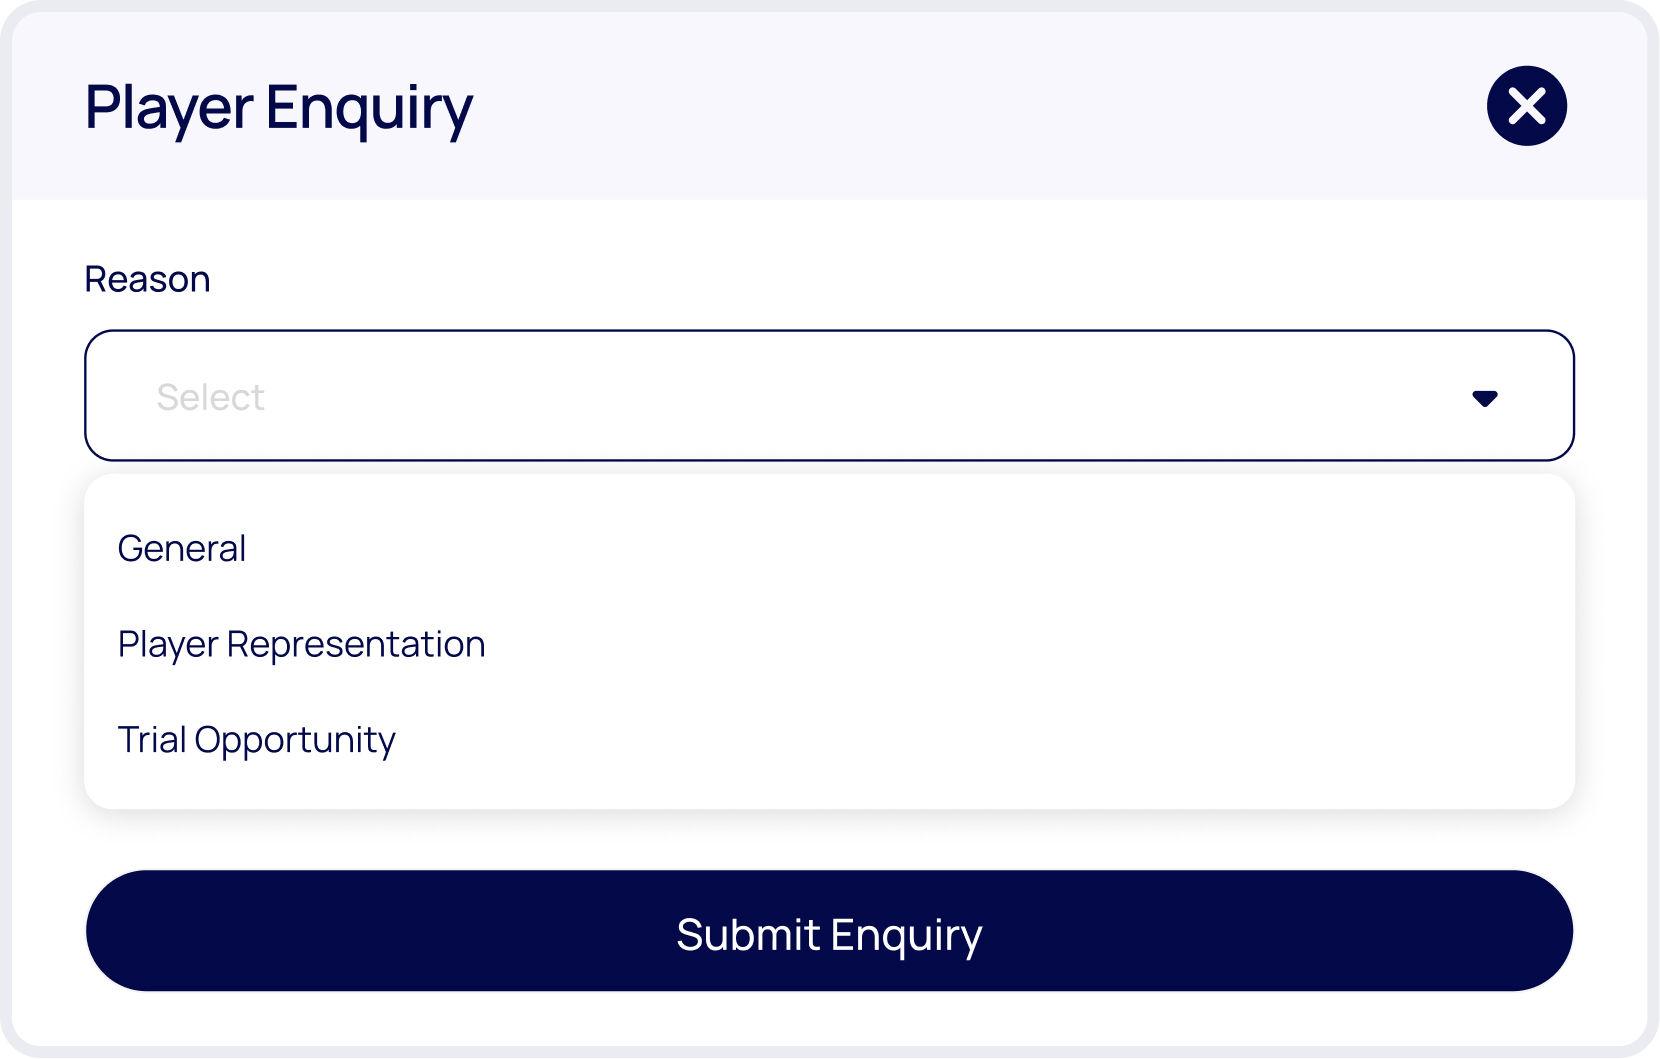
Task: Choose General from the reason list
Action: click(x=182, y=548)
